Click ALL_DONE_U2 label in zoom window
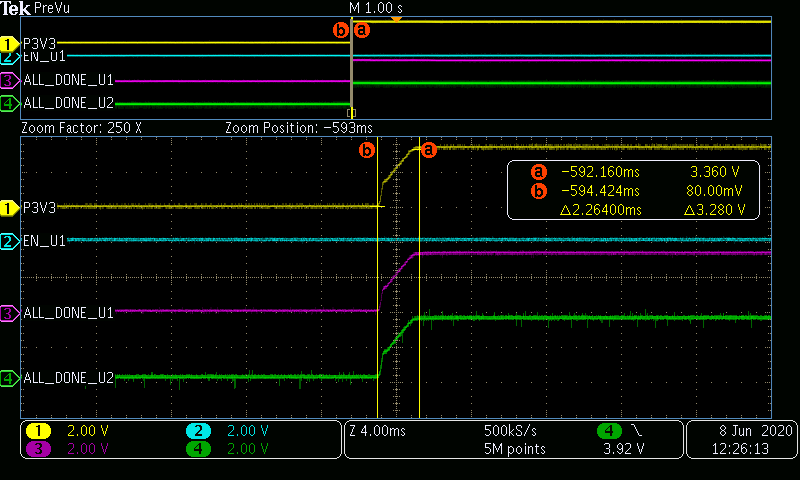This screenshot has height=480, width=800. point(68,378)
